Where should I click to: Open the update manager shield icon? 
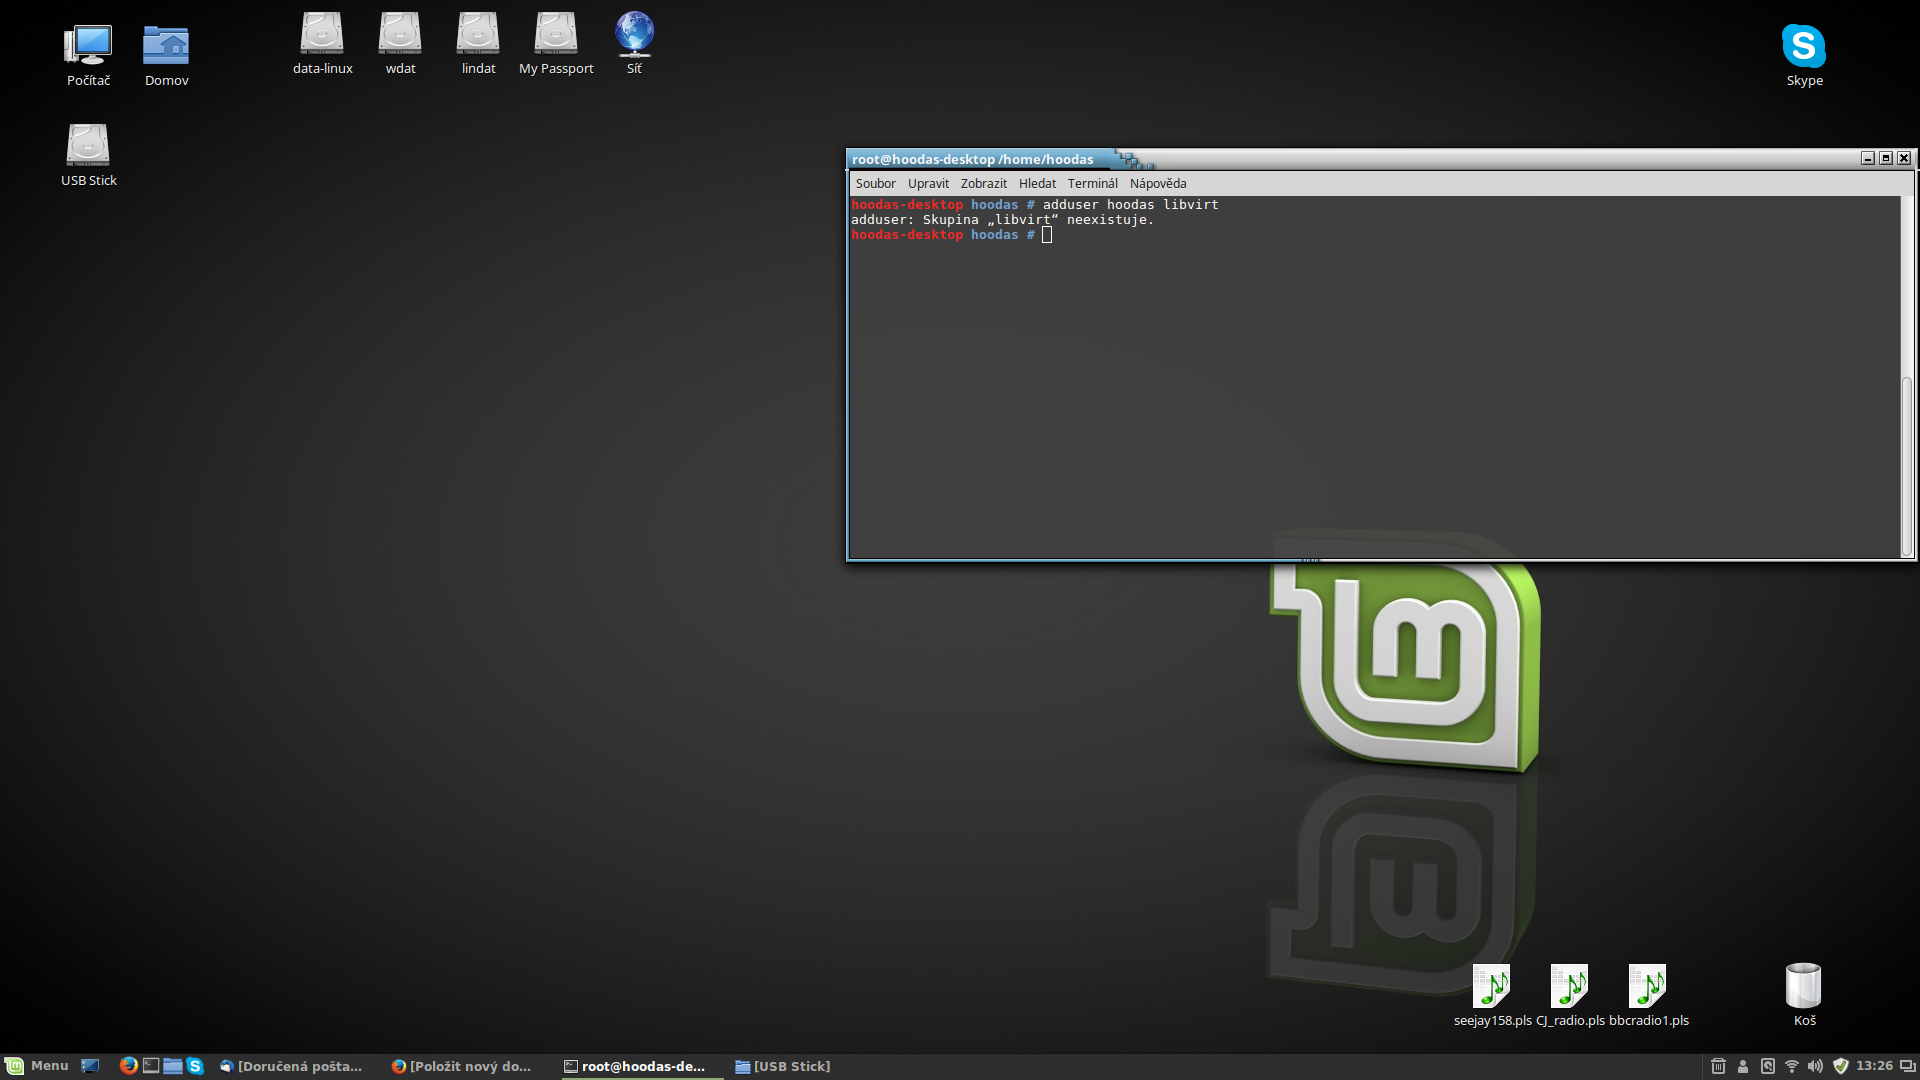coord(1841,1066)
